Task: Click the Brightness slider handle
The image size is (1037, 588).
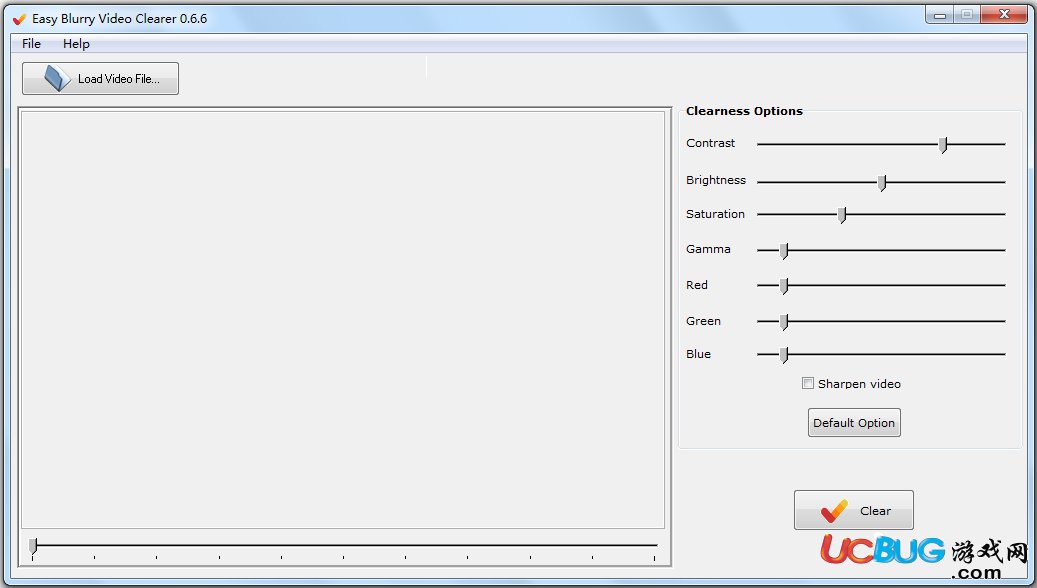Action: pyautogui.click(x=882, y=183)
